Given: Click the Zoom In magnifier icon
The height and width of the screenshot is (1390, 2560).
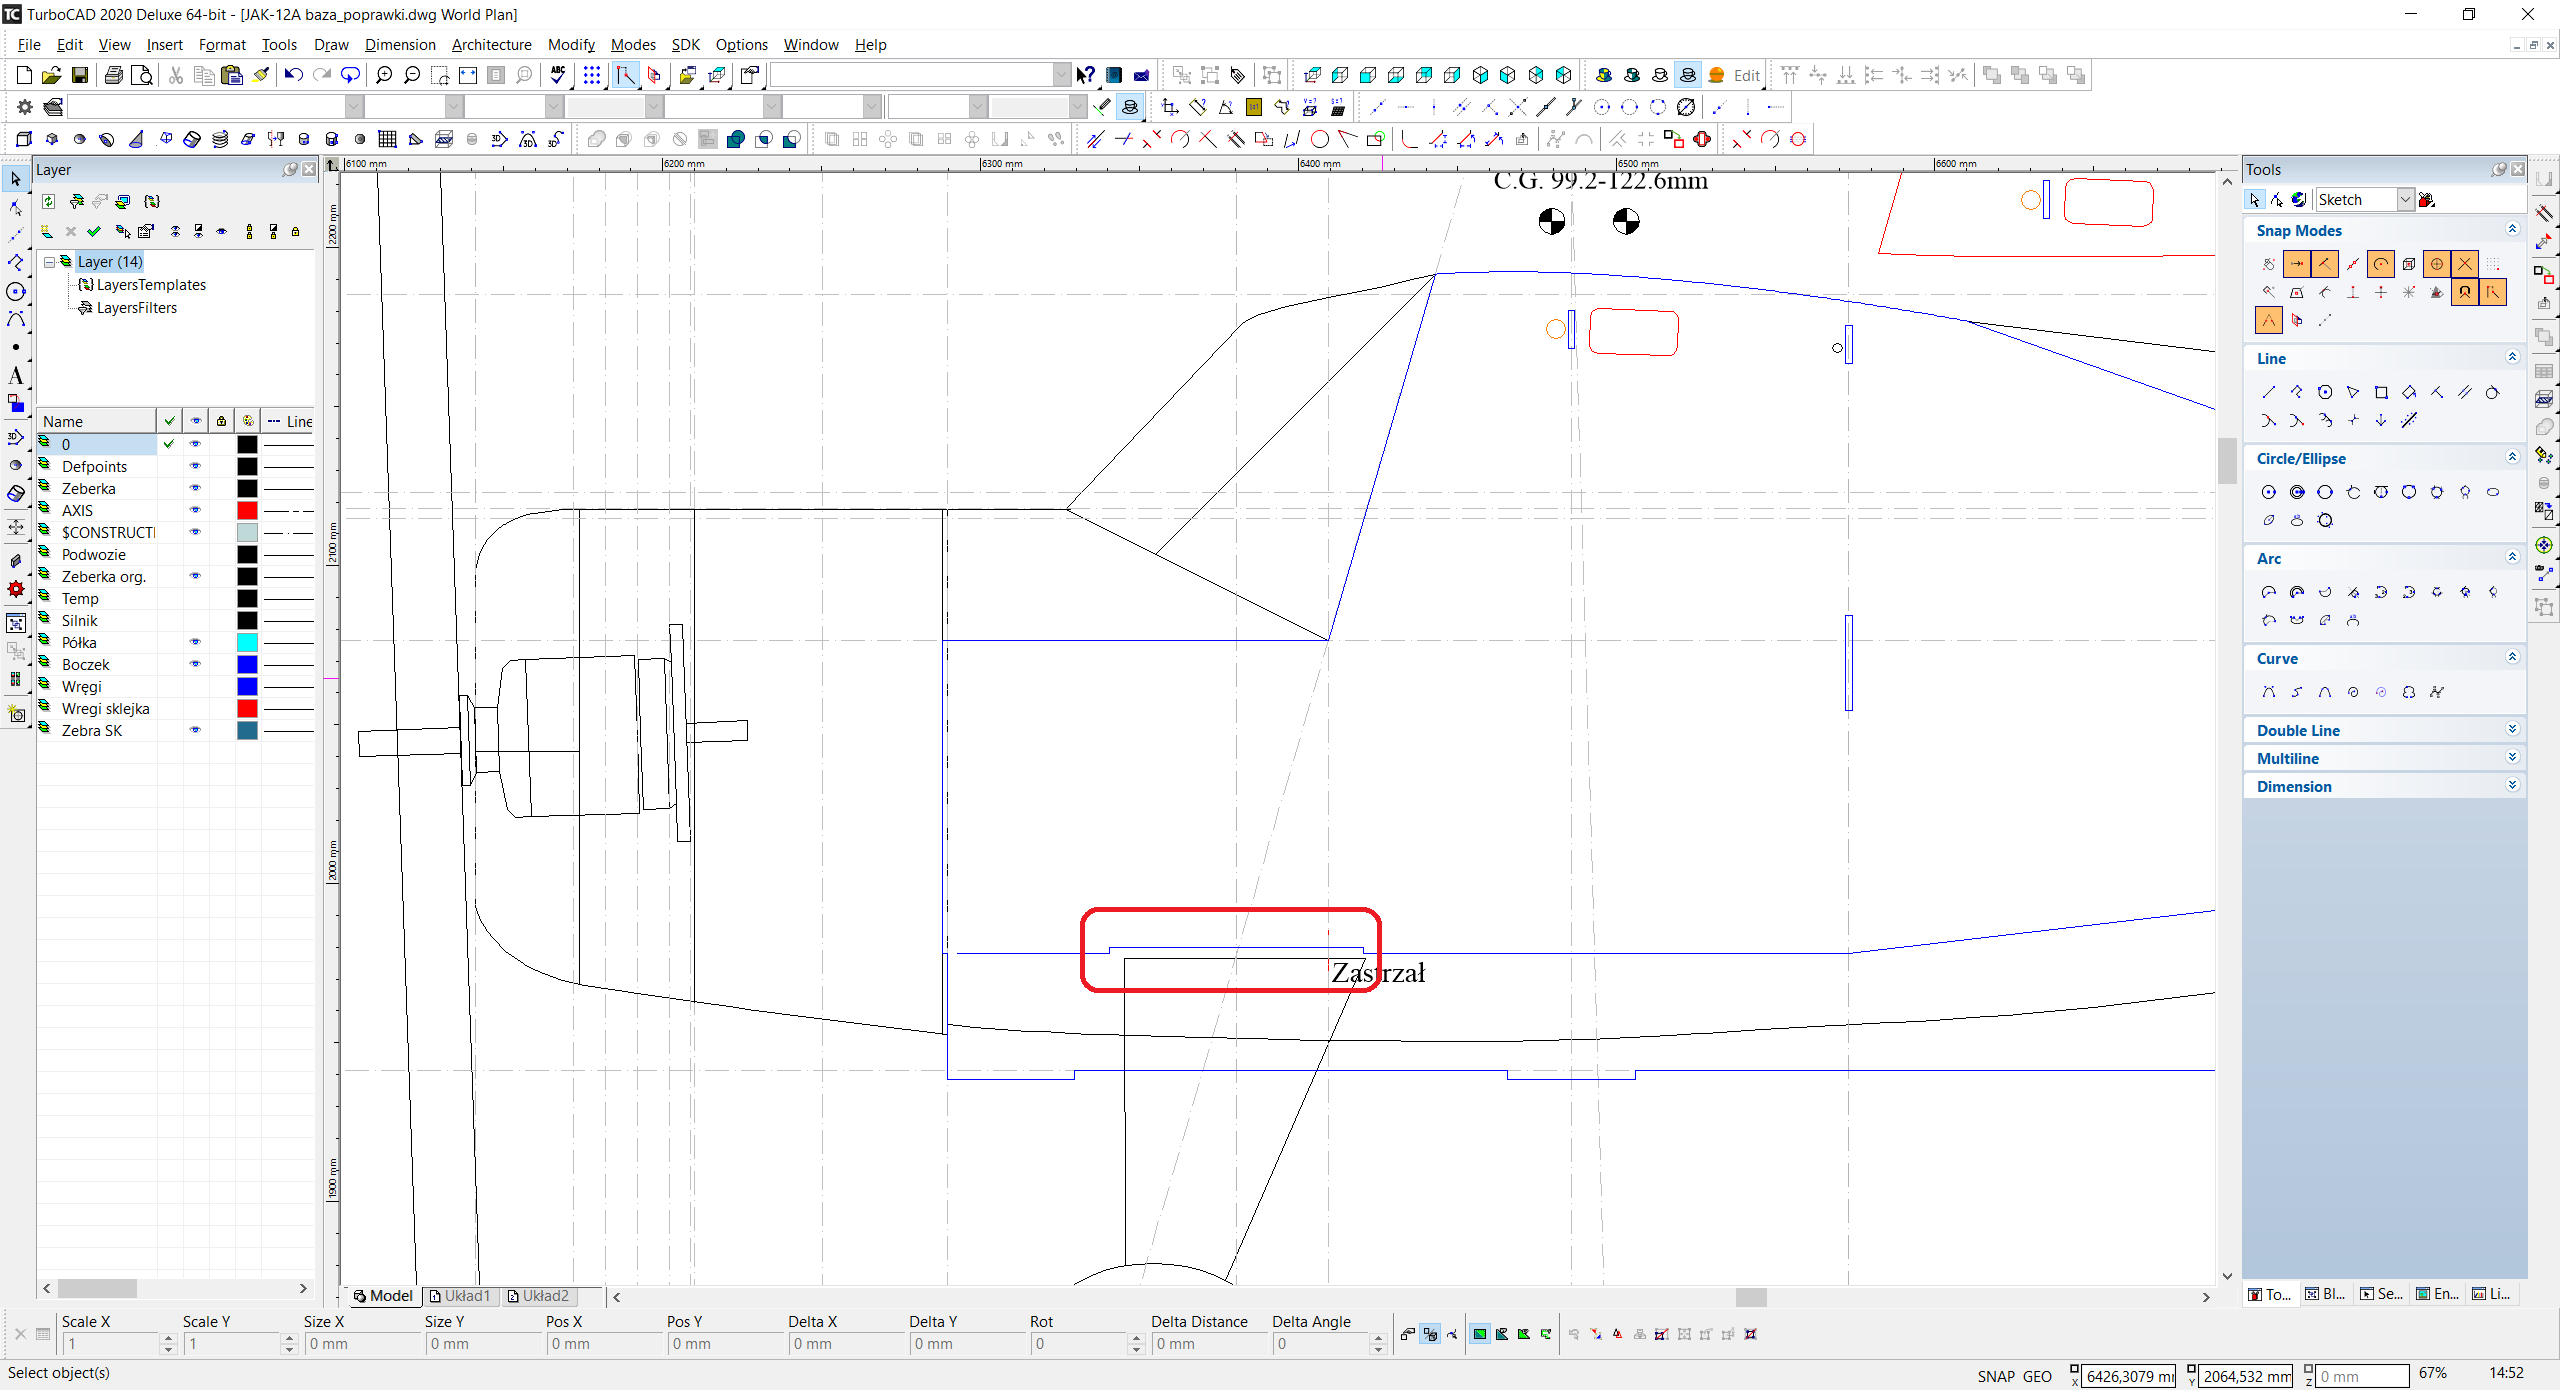Looking at the screenshot, I should pos(384,75).
